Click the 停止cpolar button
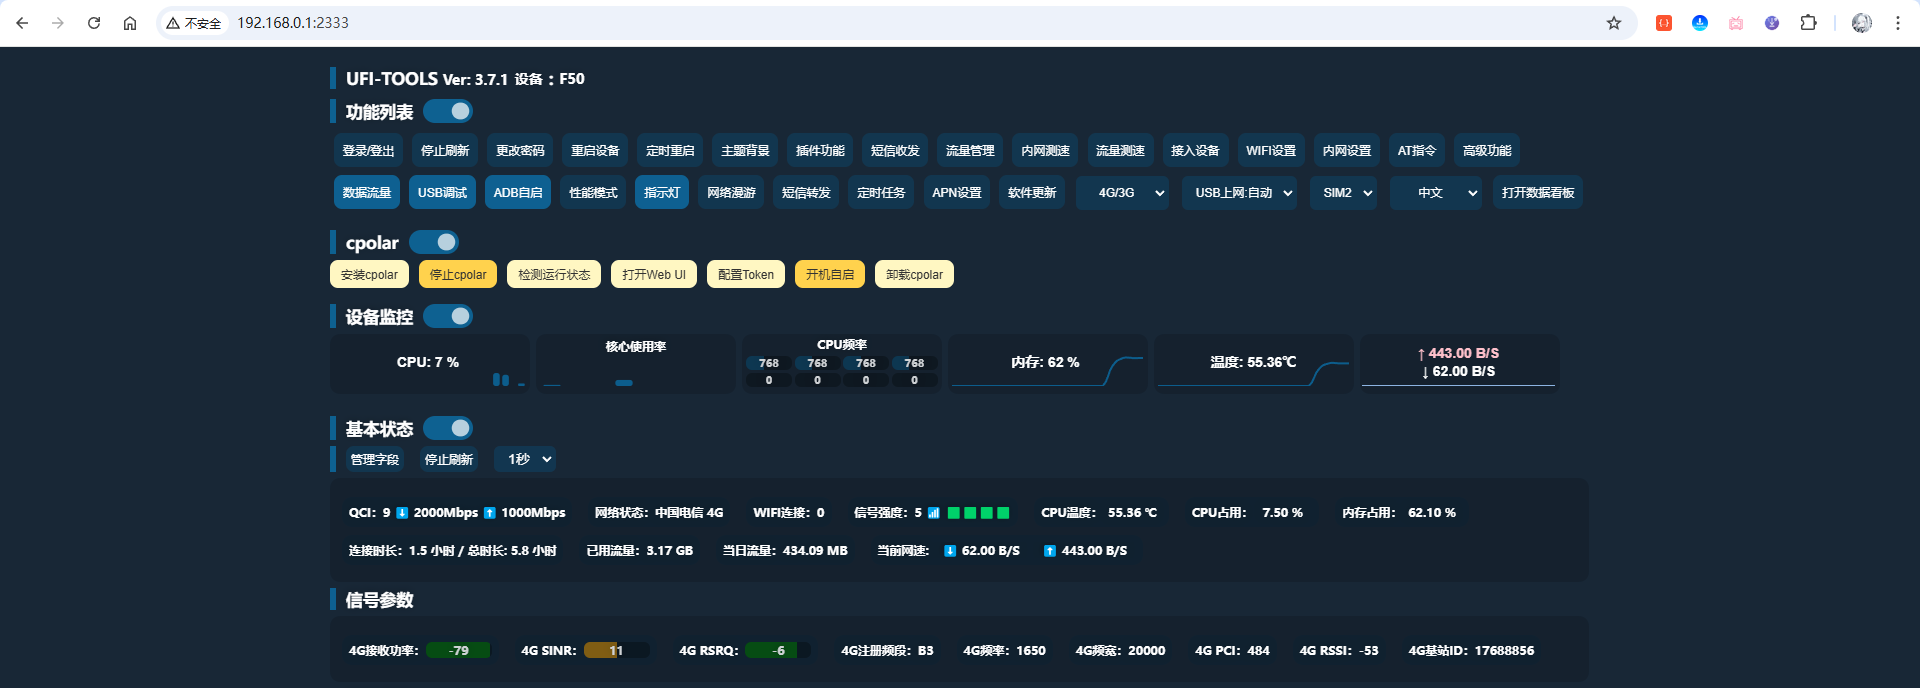Viewport: 1920px width, 688px height. 458,275
